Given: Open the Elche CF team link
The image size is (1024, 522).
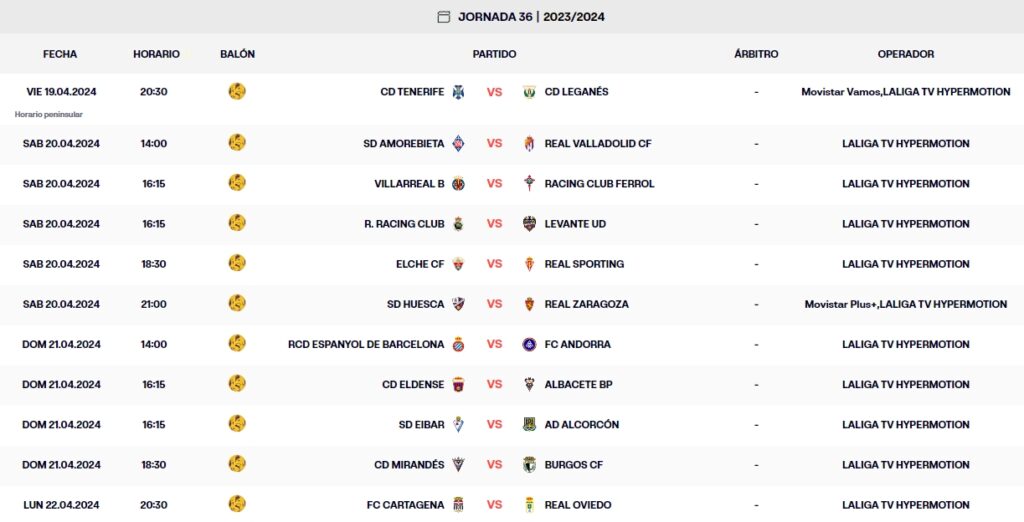Looking at the screenshot, I should pyautogui.click(x=420, y=264).
